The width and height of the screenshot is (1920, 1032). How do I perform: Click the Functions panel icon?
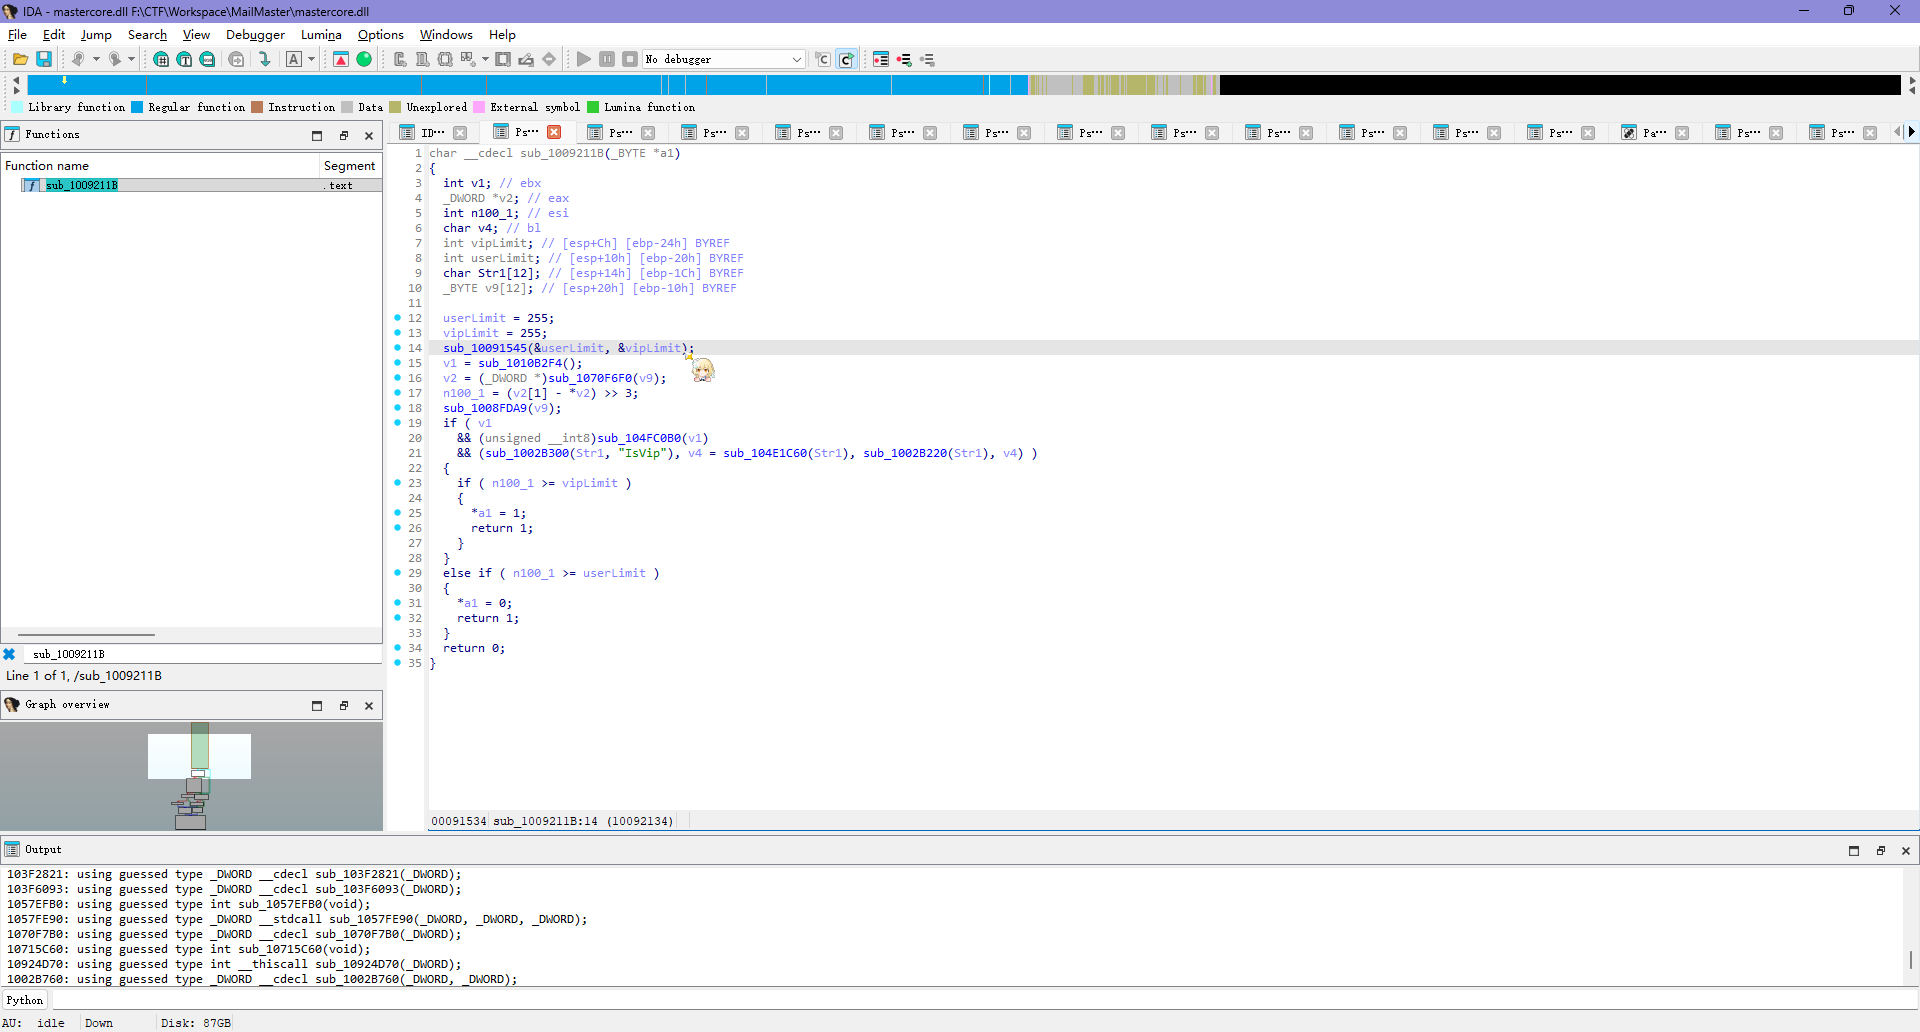(x=12, y=135)
